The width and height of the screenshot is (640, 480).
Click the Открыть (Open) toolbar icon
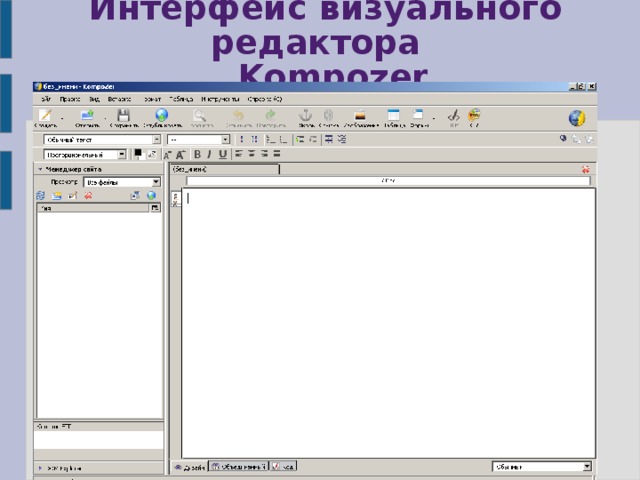tap(87, 116)
